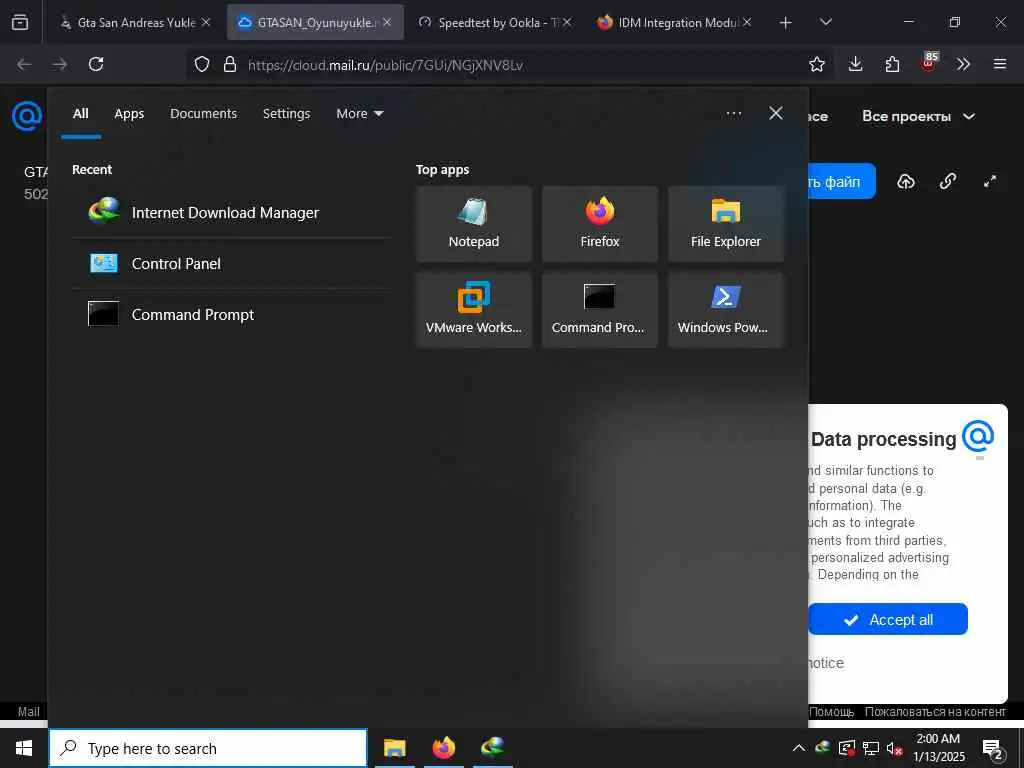1024x768 pixels.
Task: Switch to Speedtest by Ookla tab
Action: (494, 22)
